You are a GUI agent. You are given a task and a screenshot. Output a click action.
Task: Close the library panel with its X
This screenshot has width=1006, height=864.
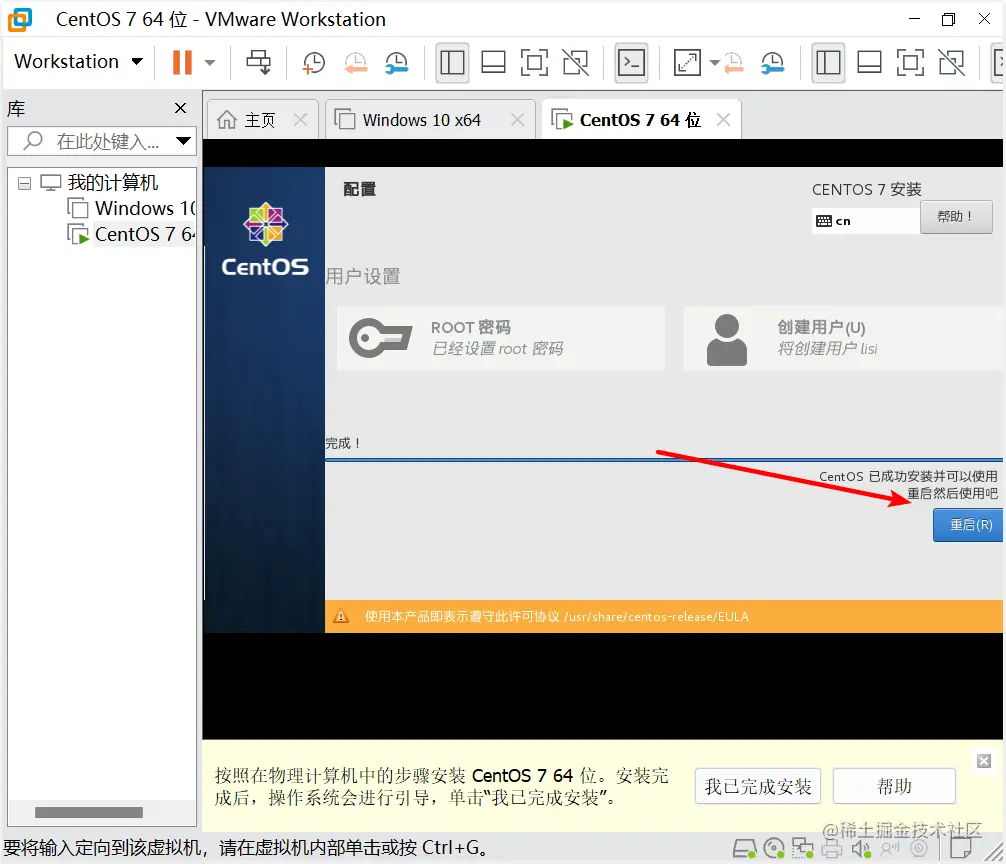click(x=181, y=108)
